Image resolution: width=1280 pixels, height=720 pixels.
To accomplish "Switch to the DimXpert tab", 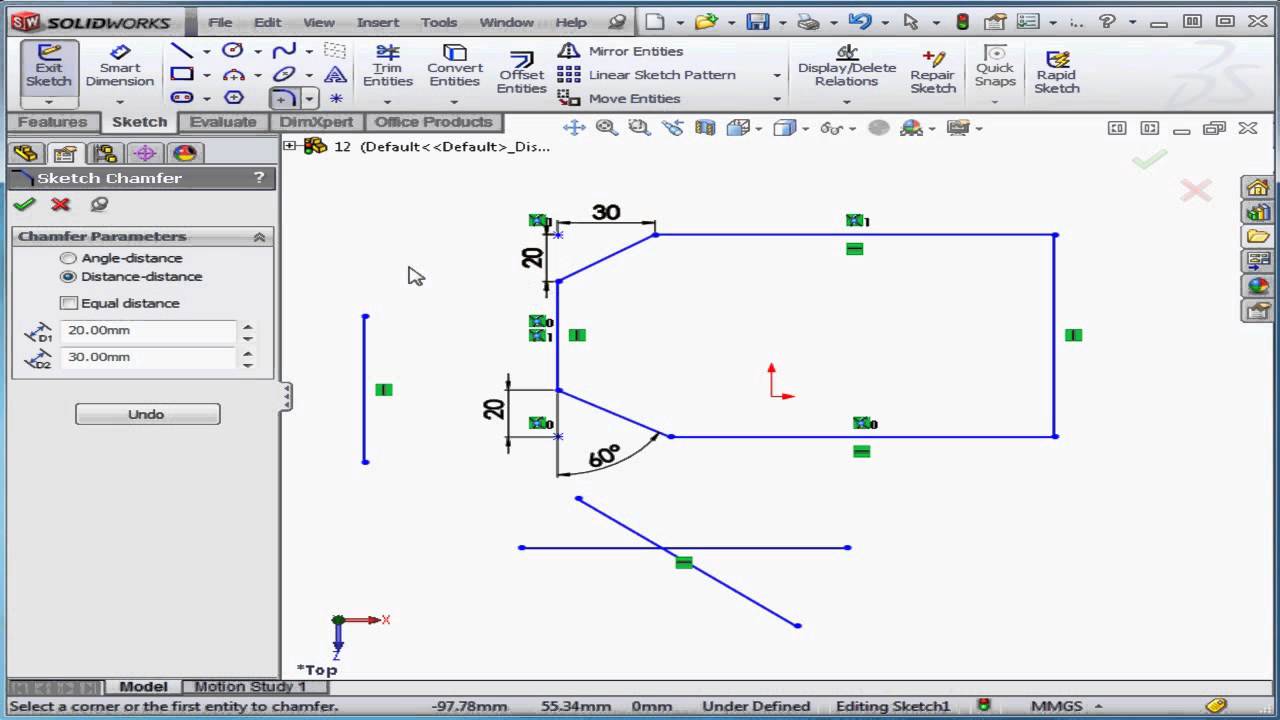I will pyautogui.click(x=316, y=122).
